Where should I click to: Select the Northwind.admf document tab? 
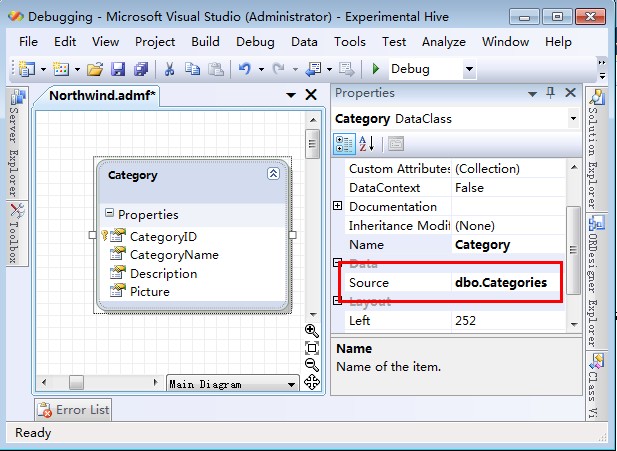click(x=102, y=95)
